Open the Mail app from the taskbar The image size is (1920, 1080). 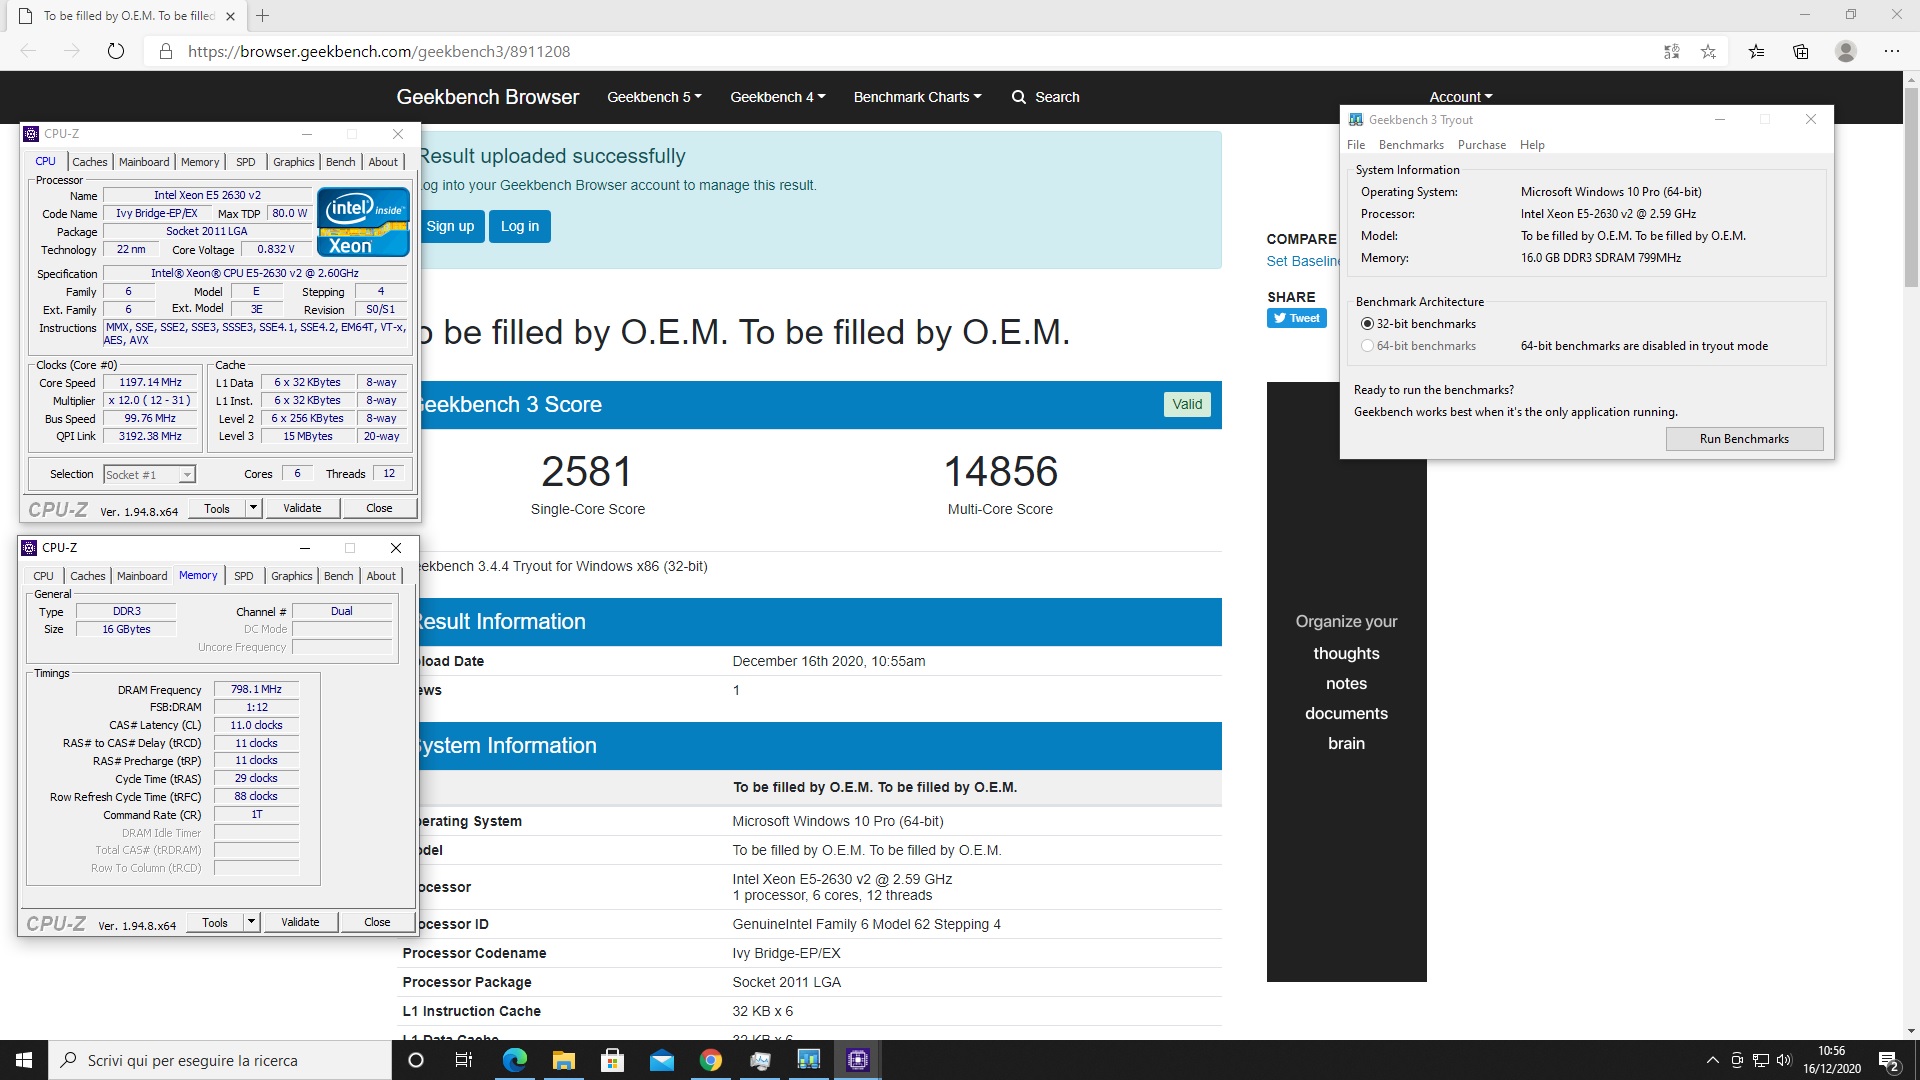(661, 1060)
